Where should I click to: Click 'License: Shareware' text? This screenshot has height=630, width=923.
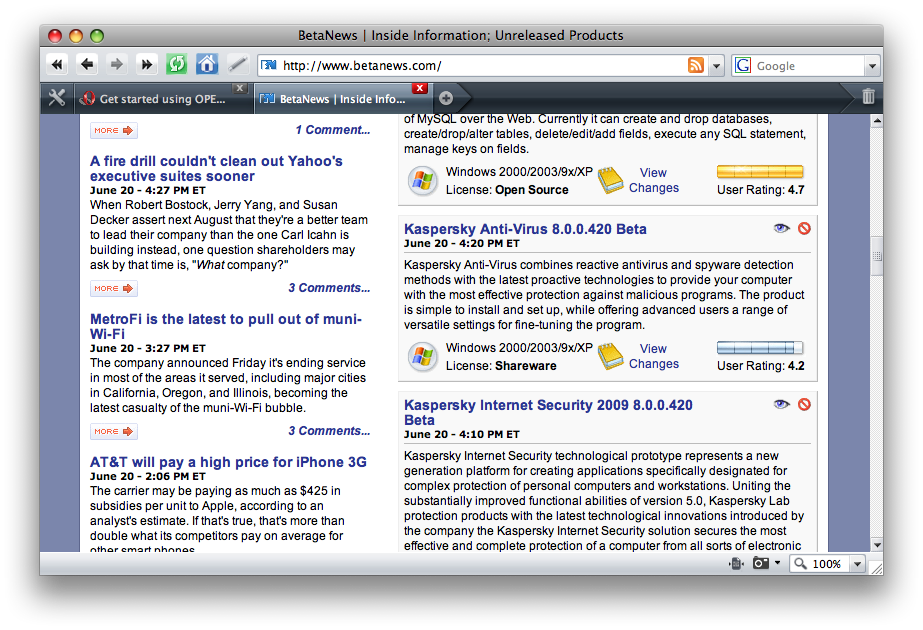click(501, 366)
